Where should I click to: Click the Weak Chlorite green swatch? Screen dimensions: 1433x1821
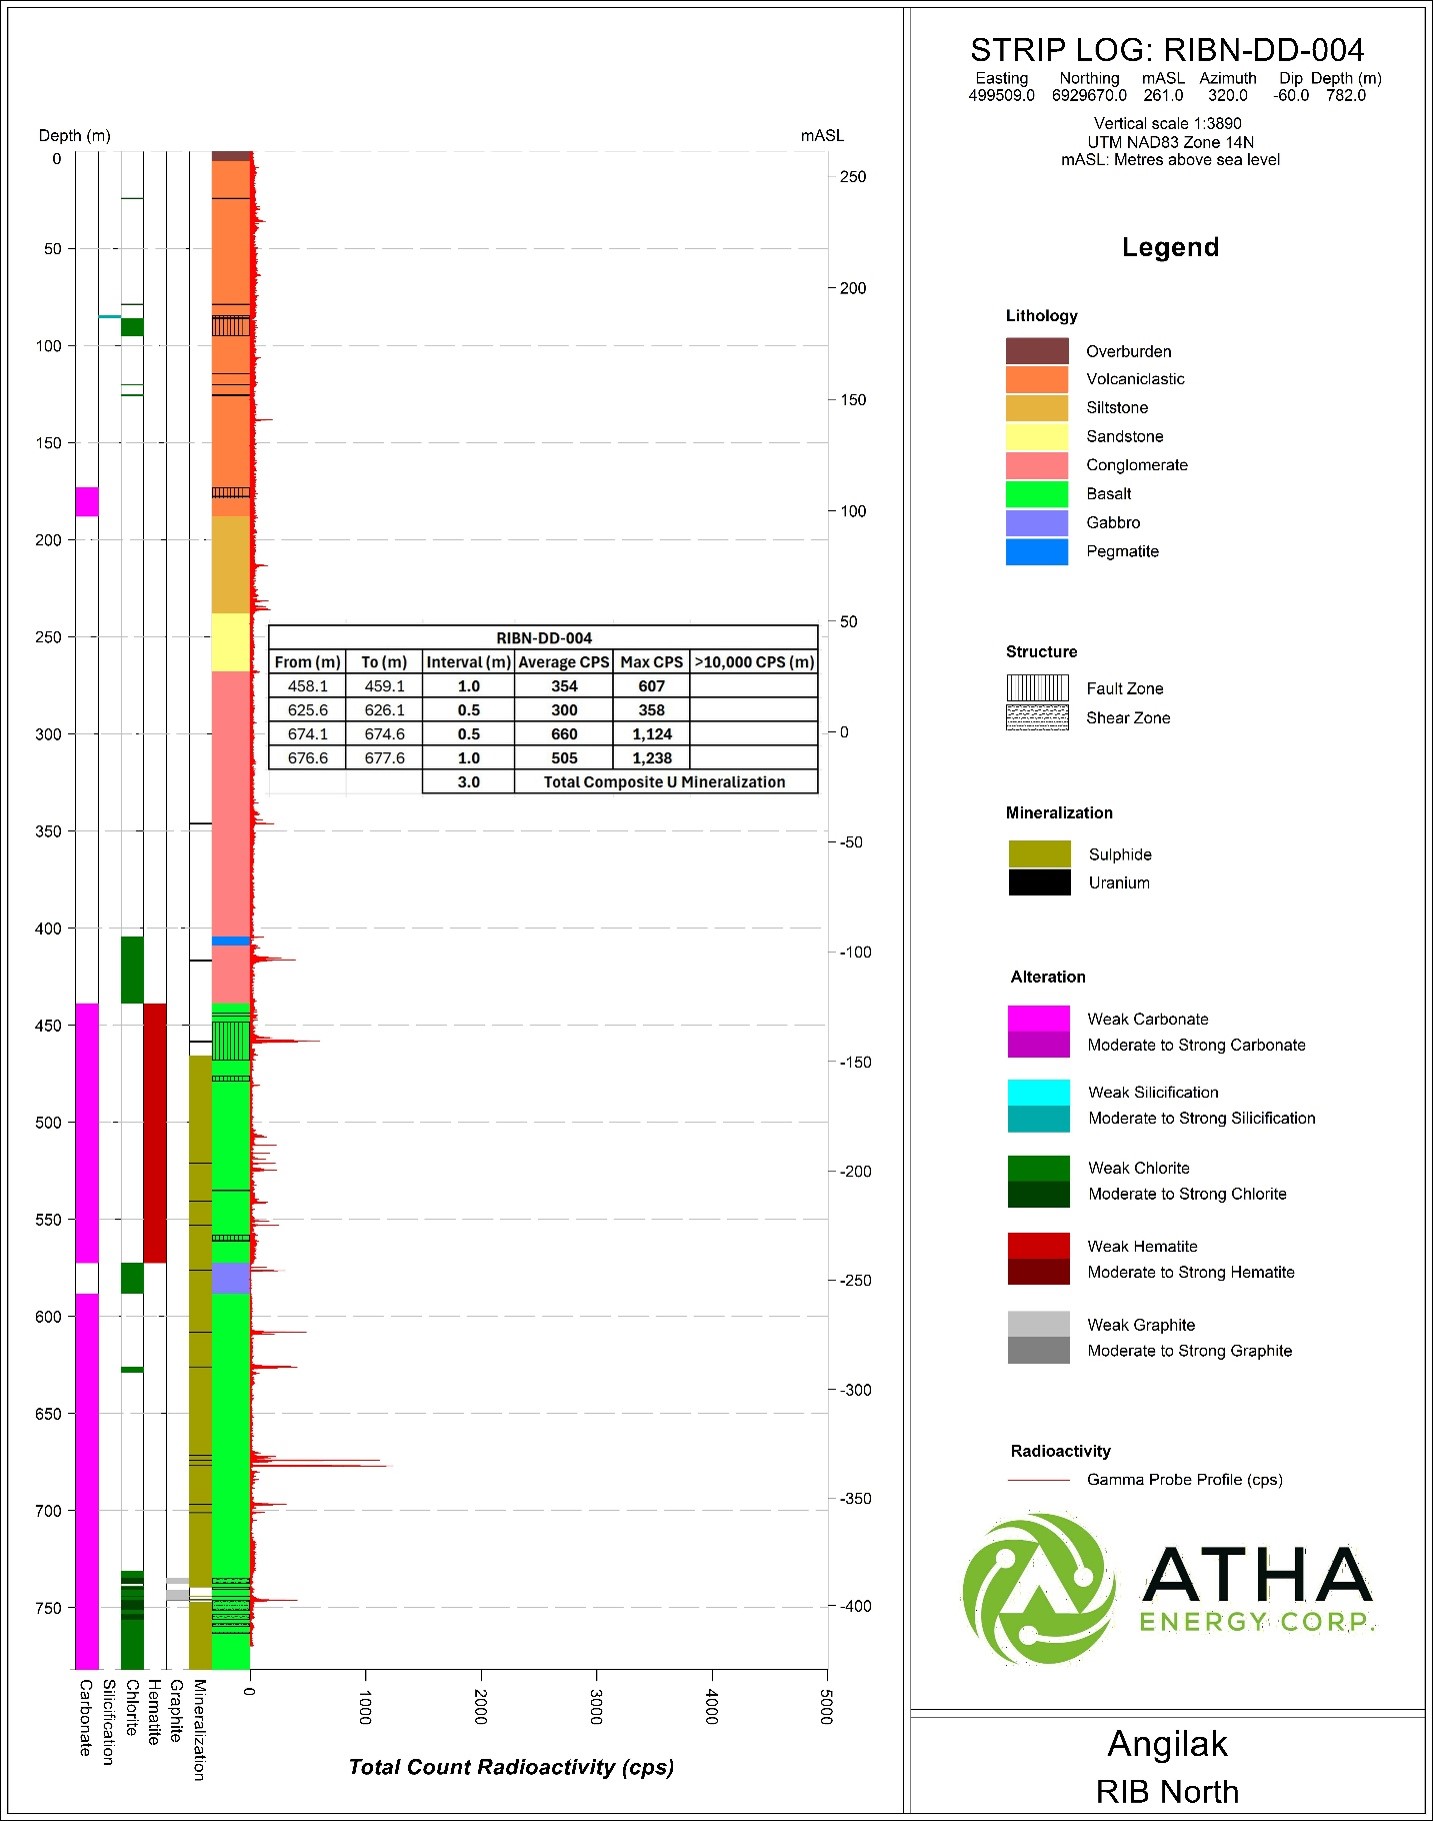click(x=1038, y=1168)
